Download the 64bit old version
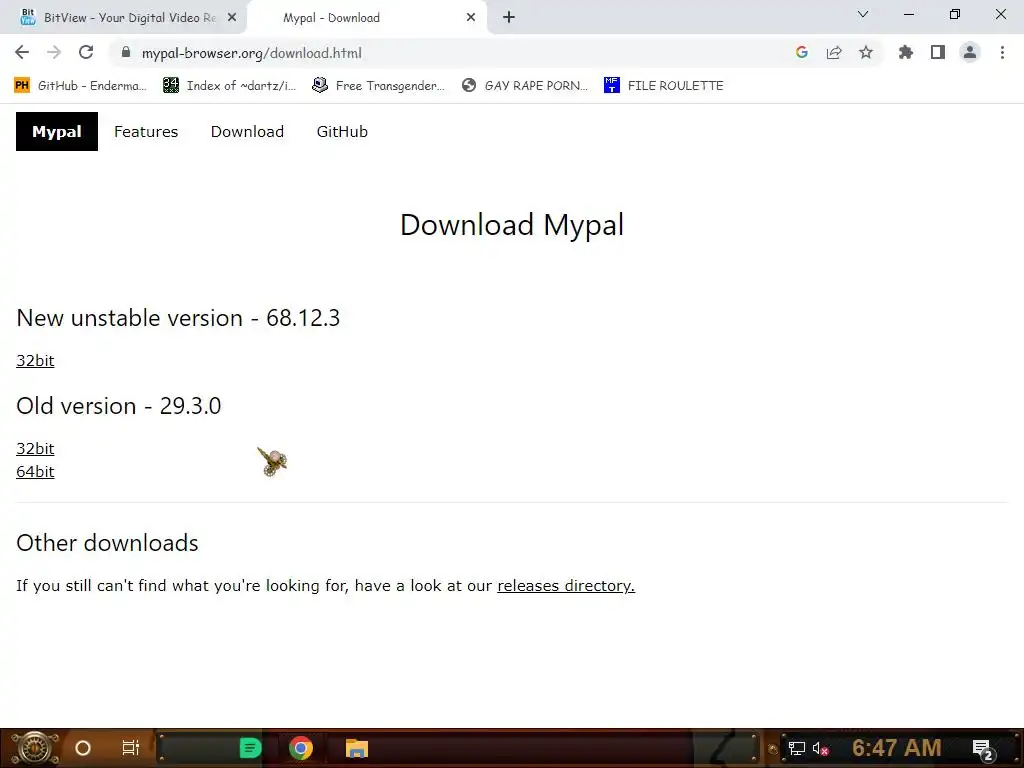The image size is (1024, 768). tap(35, 472)
